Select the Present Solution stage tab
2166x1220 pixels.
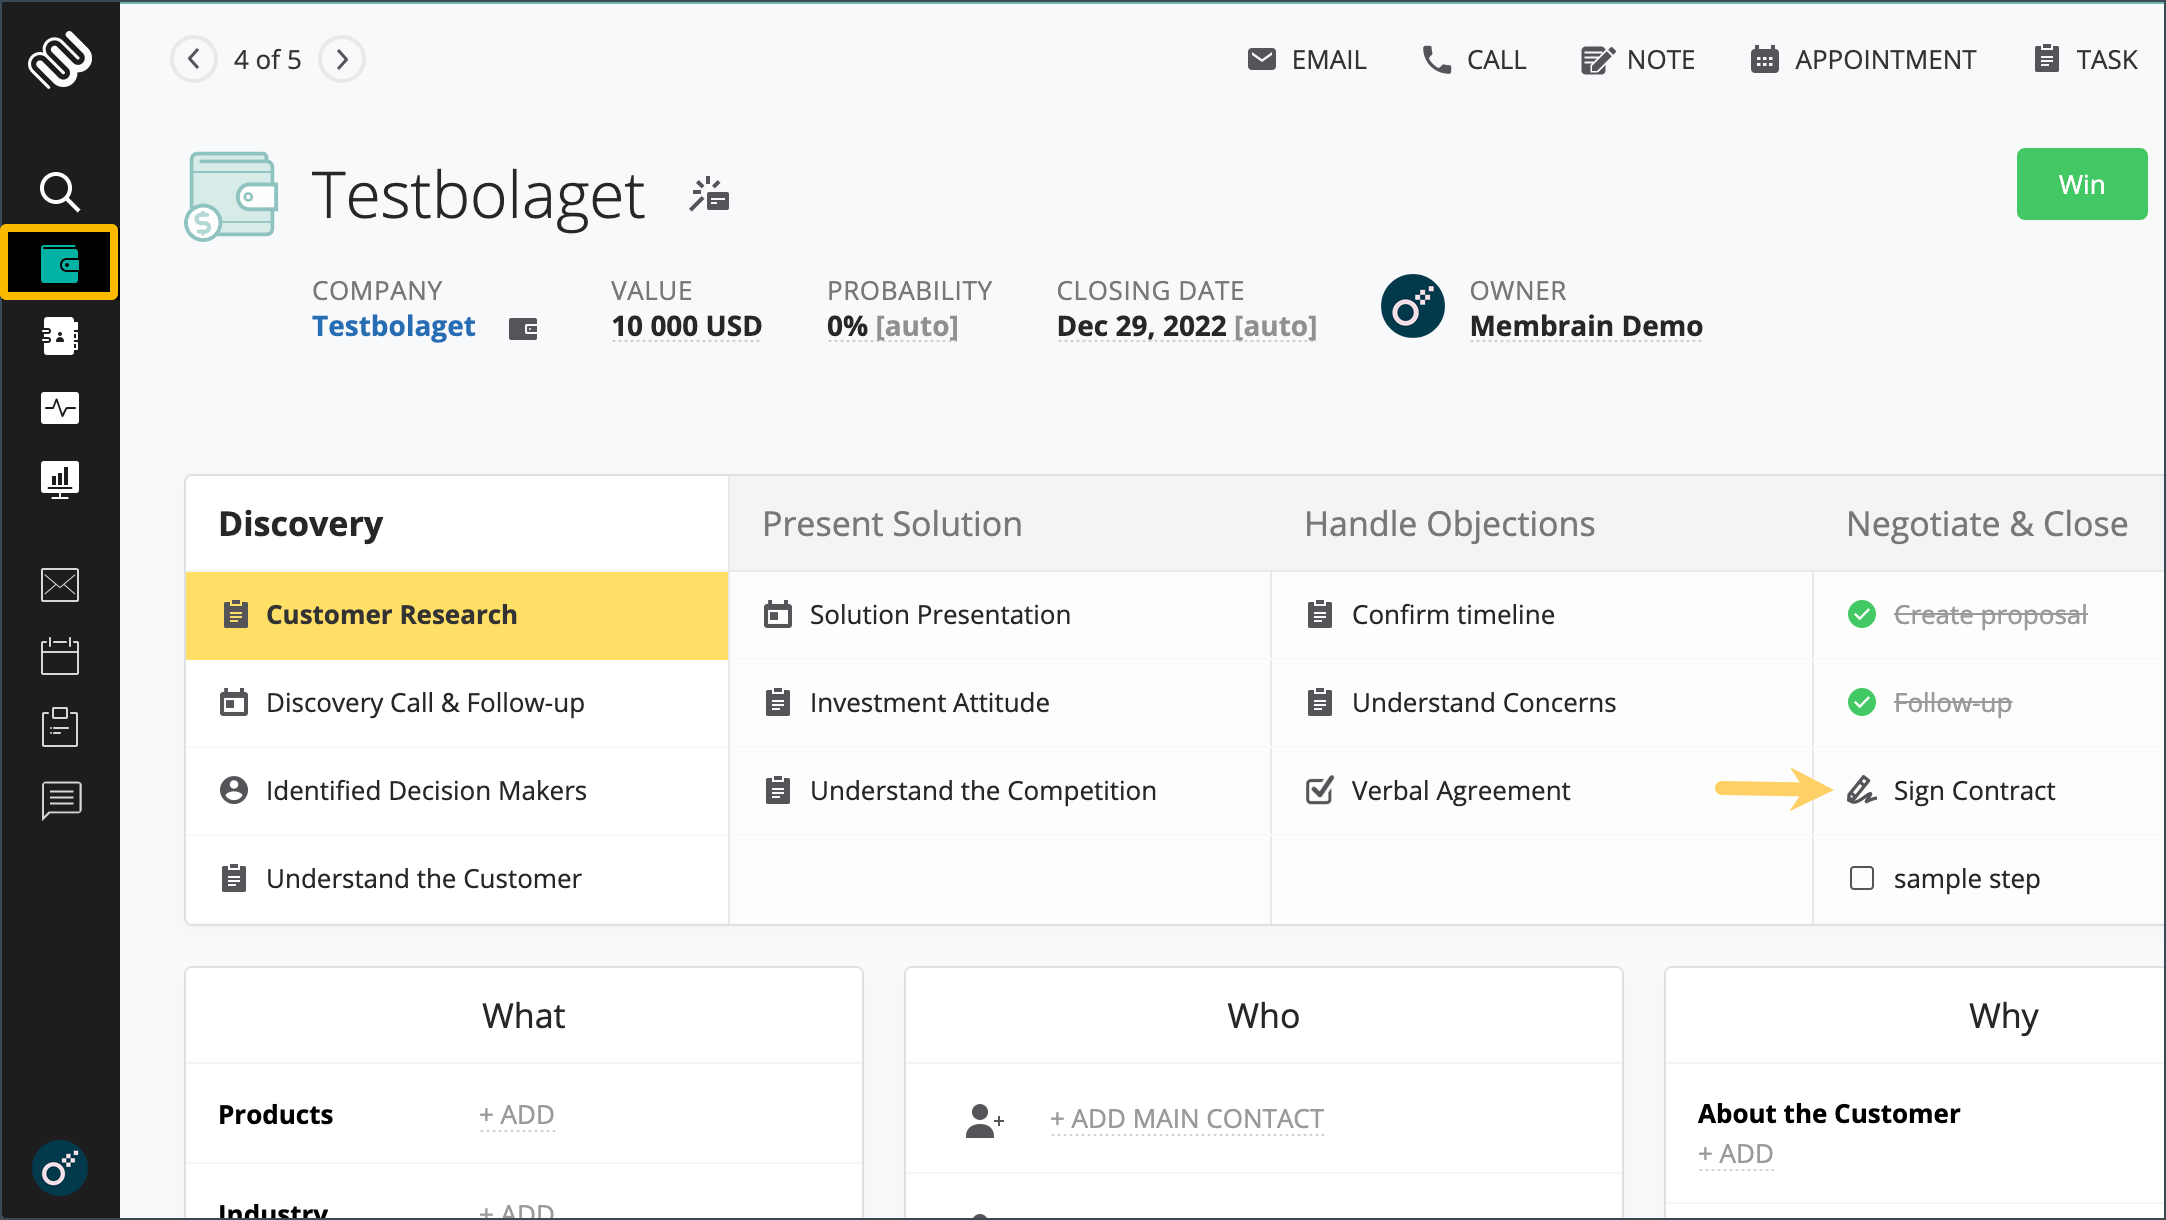click(x=1000, y=524)
